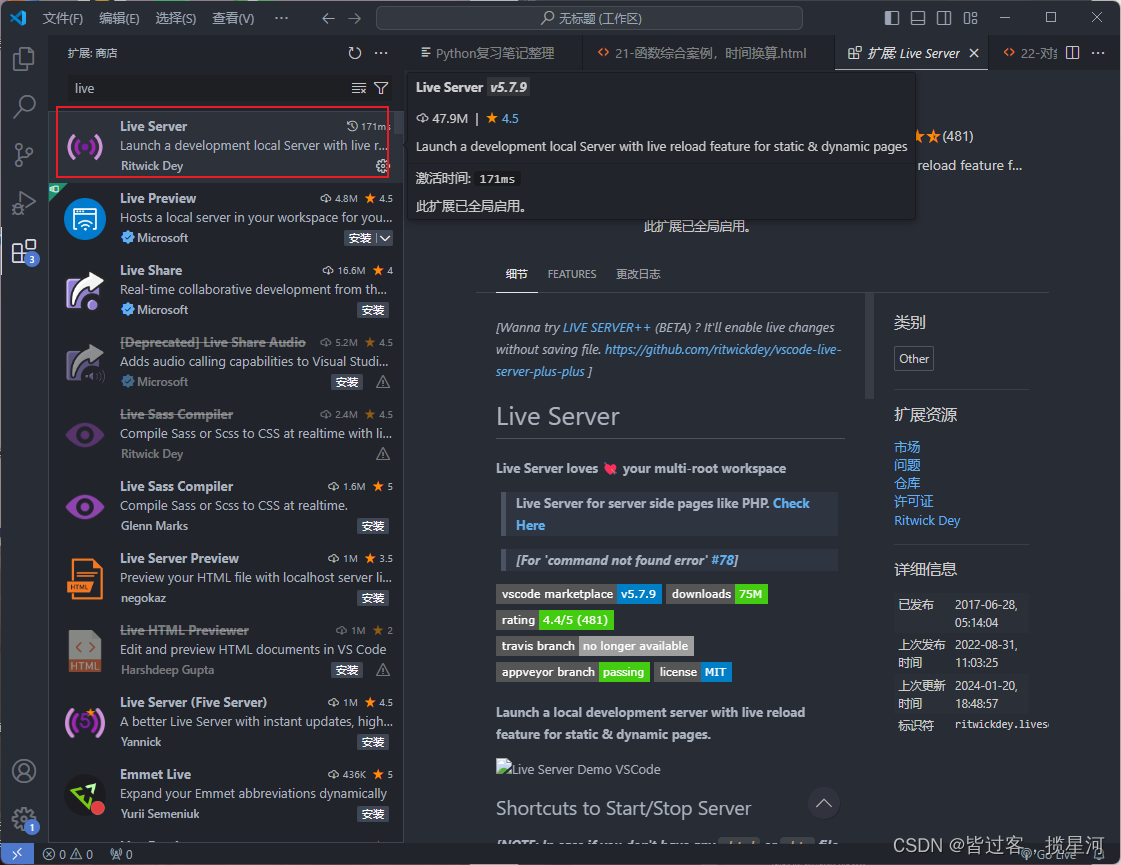Image resolution: width=1121 pixels, height=865 pixels.
Task: Open the 查看(V) menu
Action: pos(233,19)
